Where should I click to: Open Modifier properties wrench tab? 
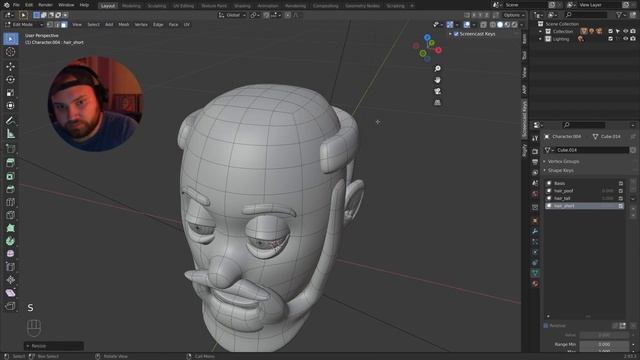[535, 231]
